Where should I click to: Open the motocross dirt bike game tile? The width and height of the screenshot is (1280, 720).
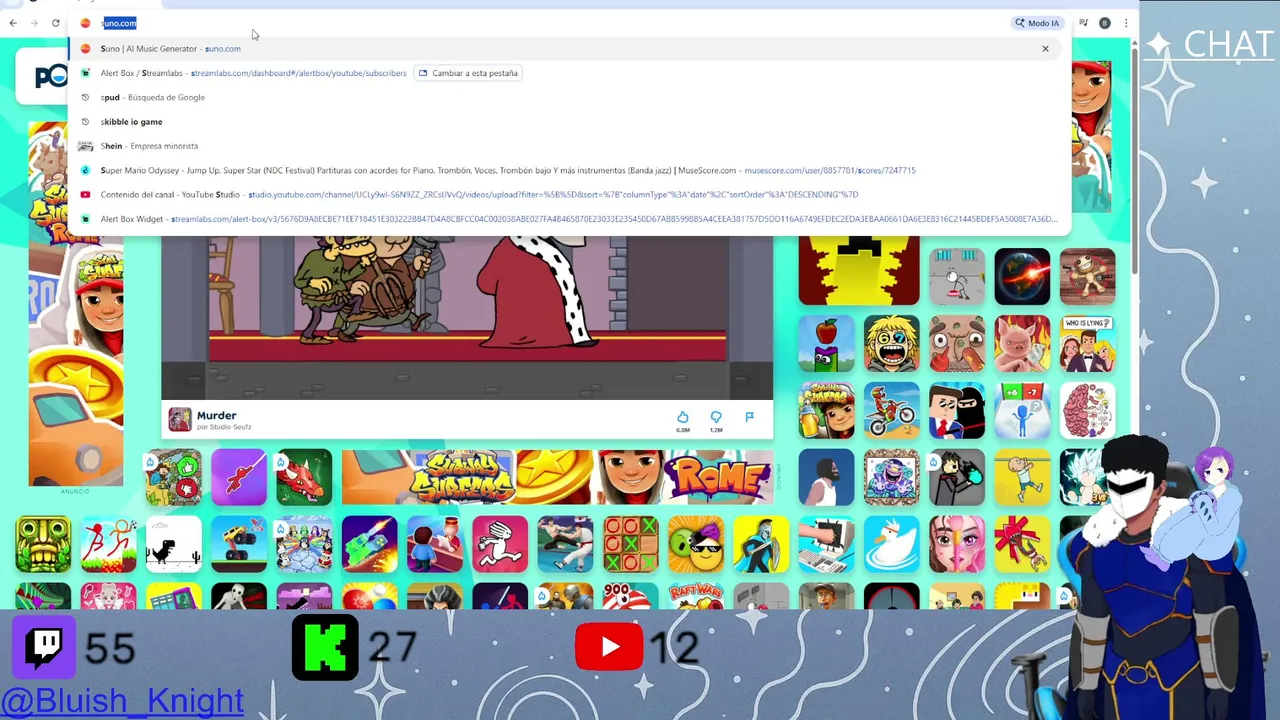[x=892, y=410]
